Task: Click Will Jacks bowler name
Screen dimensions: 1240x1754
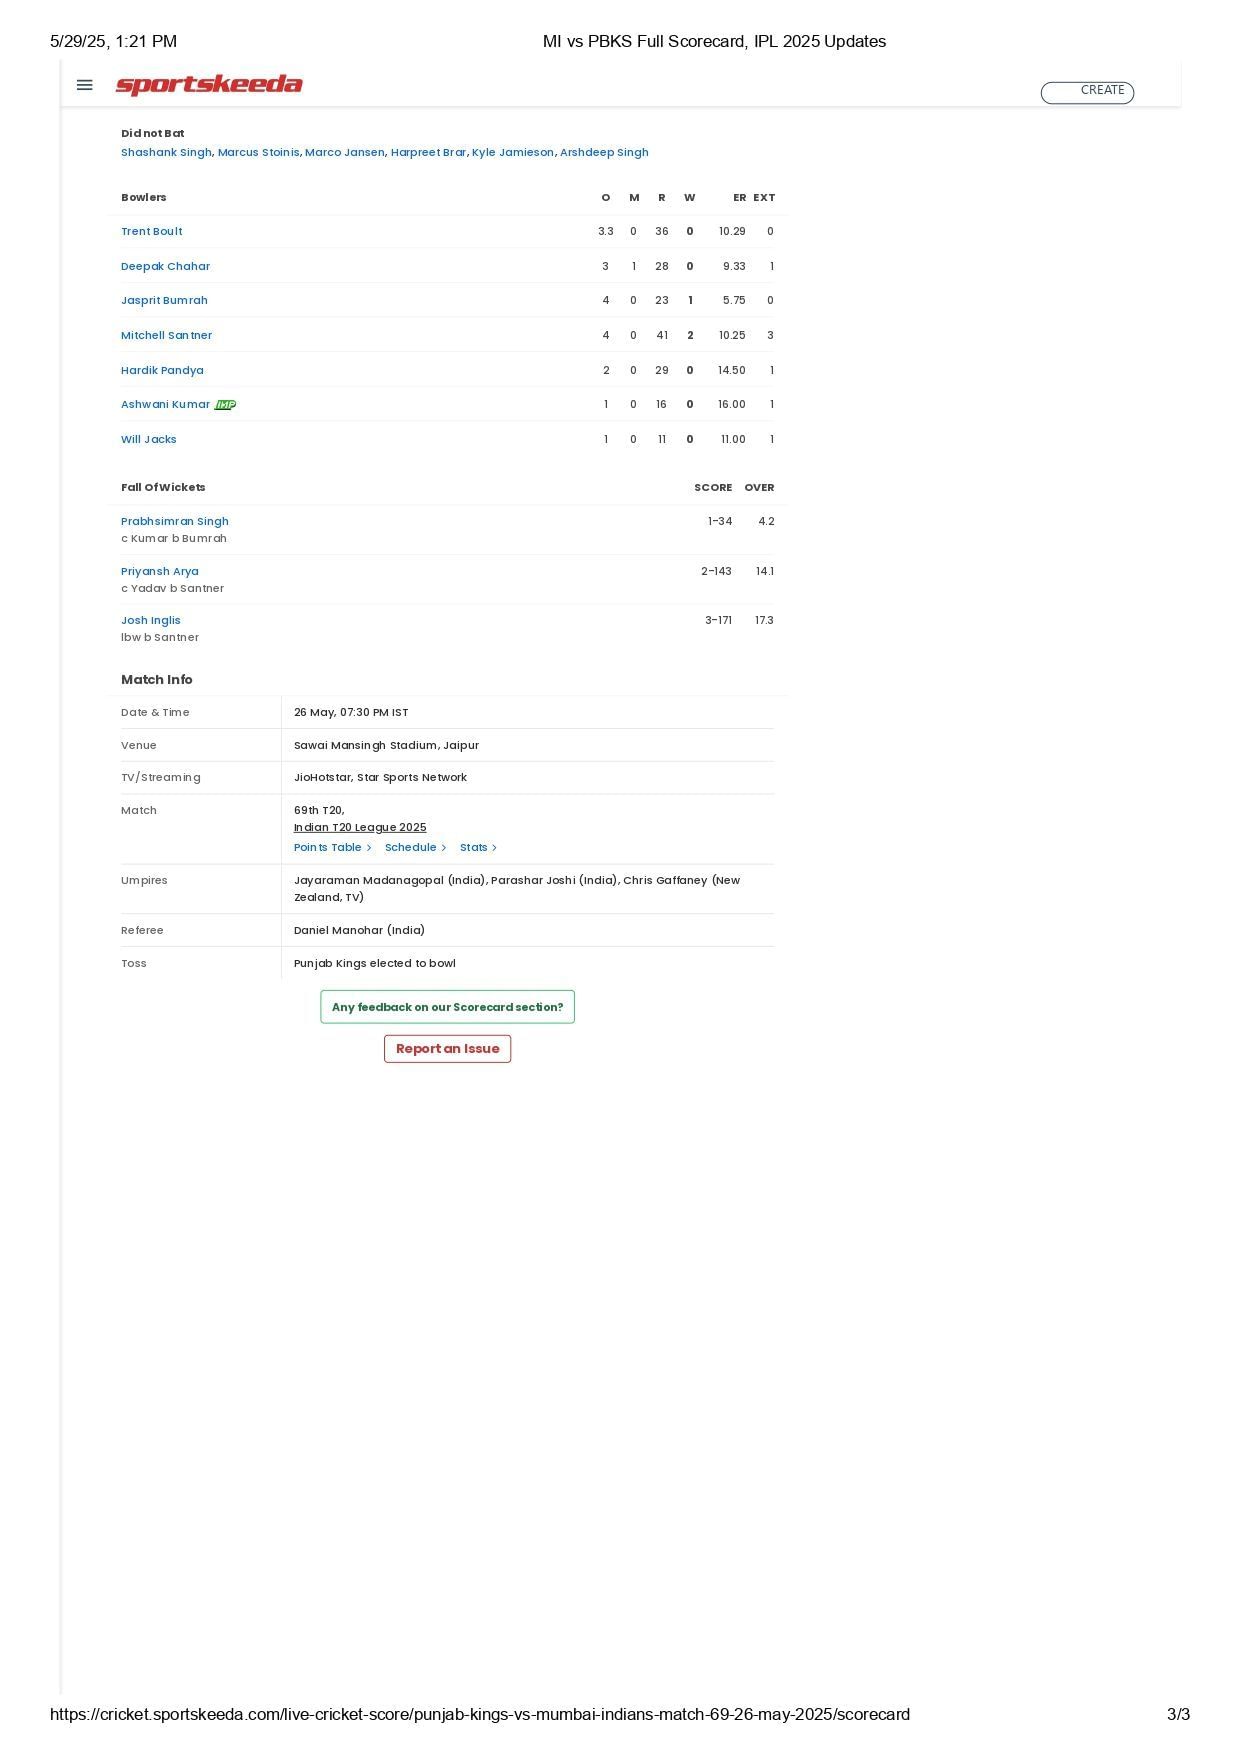Action: [149, 440]
